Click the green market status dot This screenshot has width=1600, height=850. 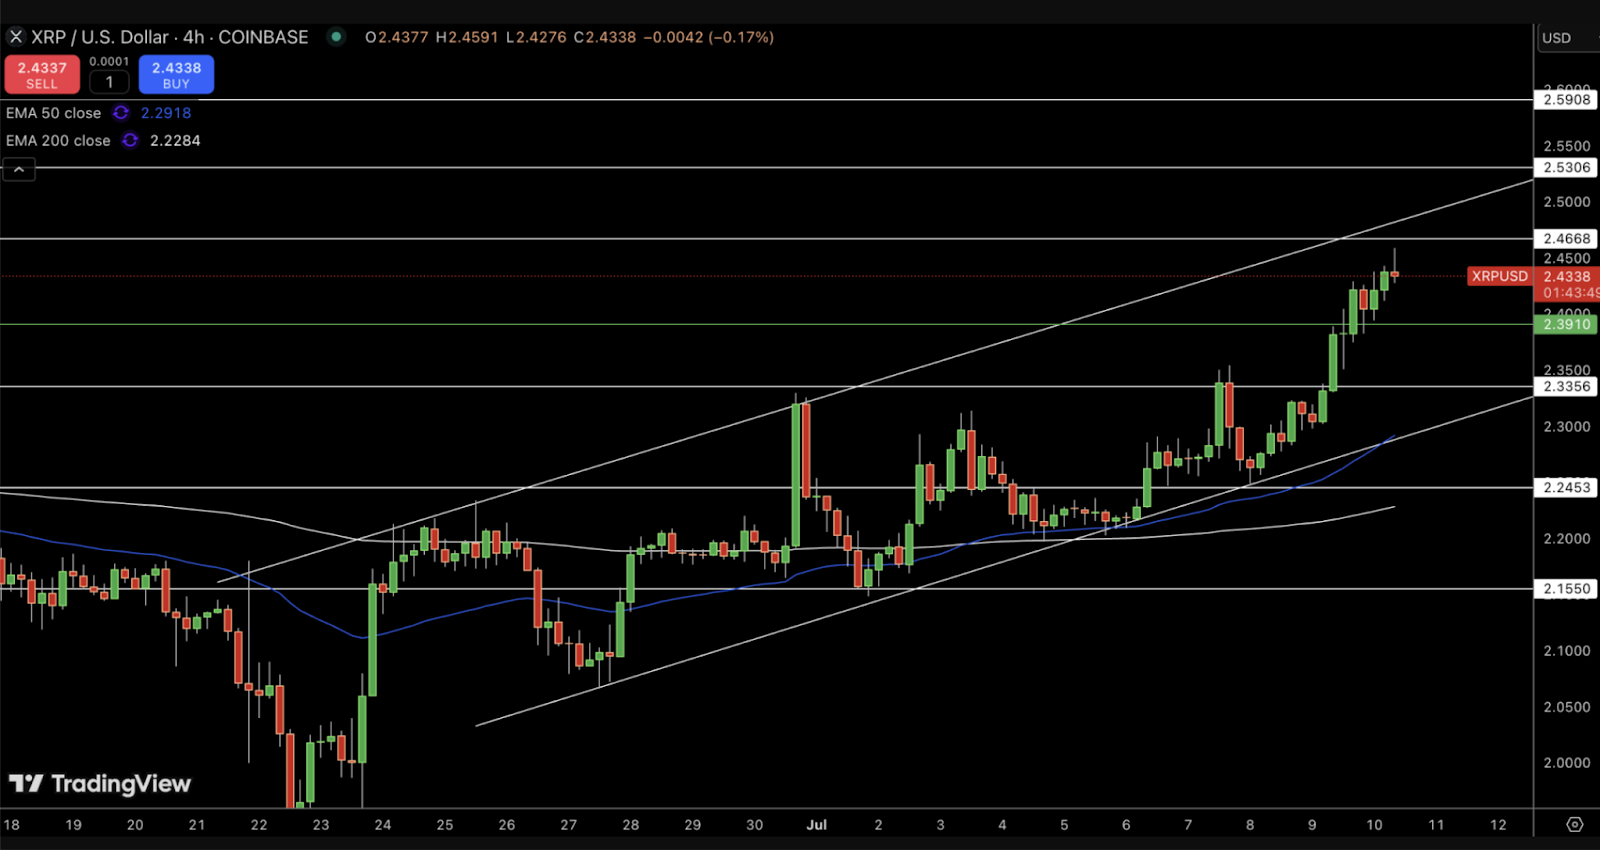337,37
